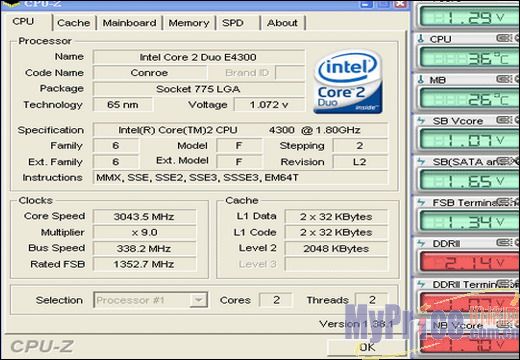Image resolution: width=520 pixels, height=360 pixels.
Task: Click the L1 Code value 2 x 32 KBytes
Action: tap(336, 232)
